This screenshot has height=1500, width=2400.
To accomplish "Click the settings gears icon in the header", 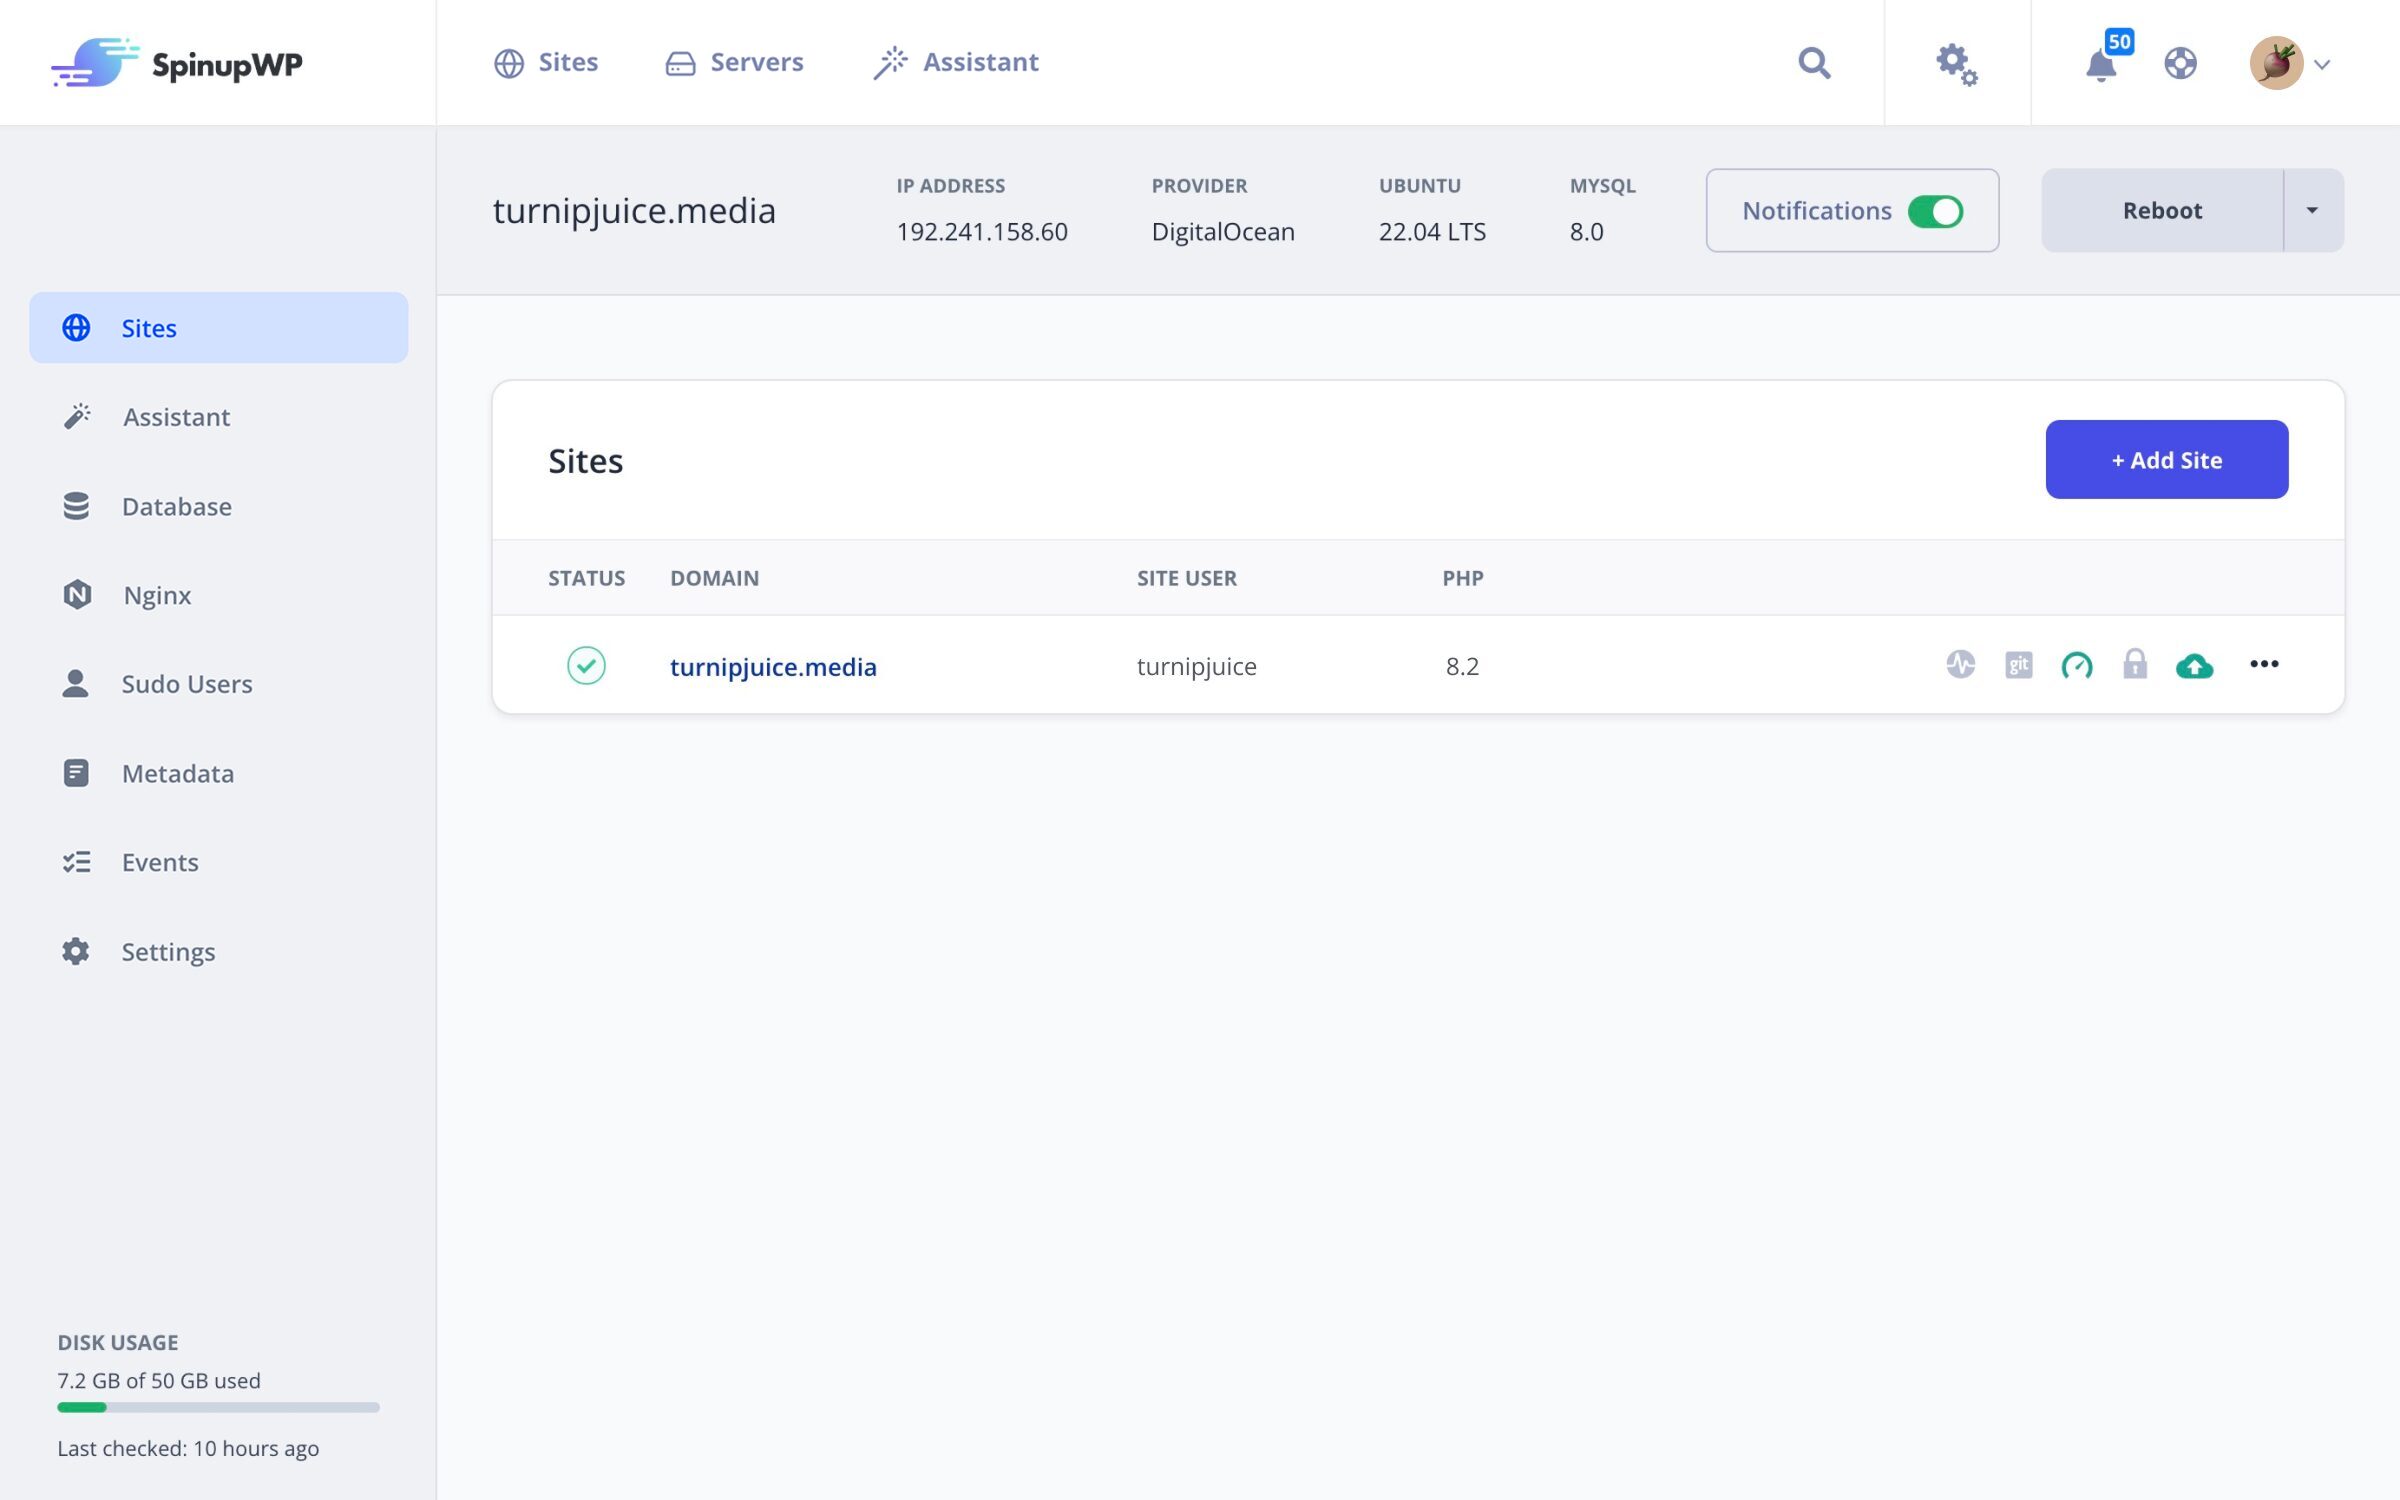I will coord(1957,63).
